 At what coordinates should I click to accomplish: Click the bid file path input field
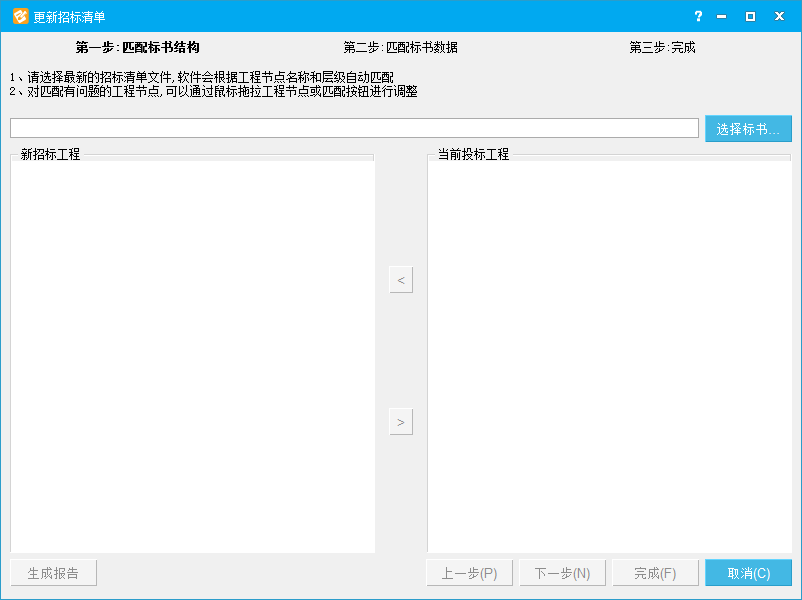pos(354,128)
